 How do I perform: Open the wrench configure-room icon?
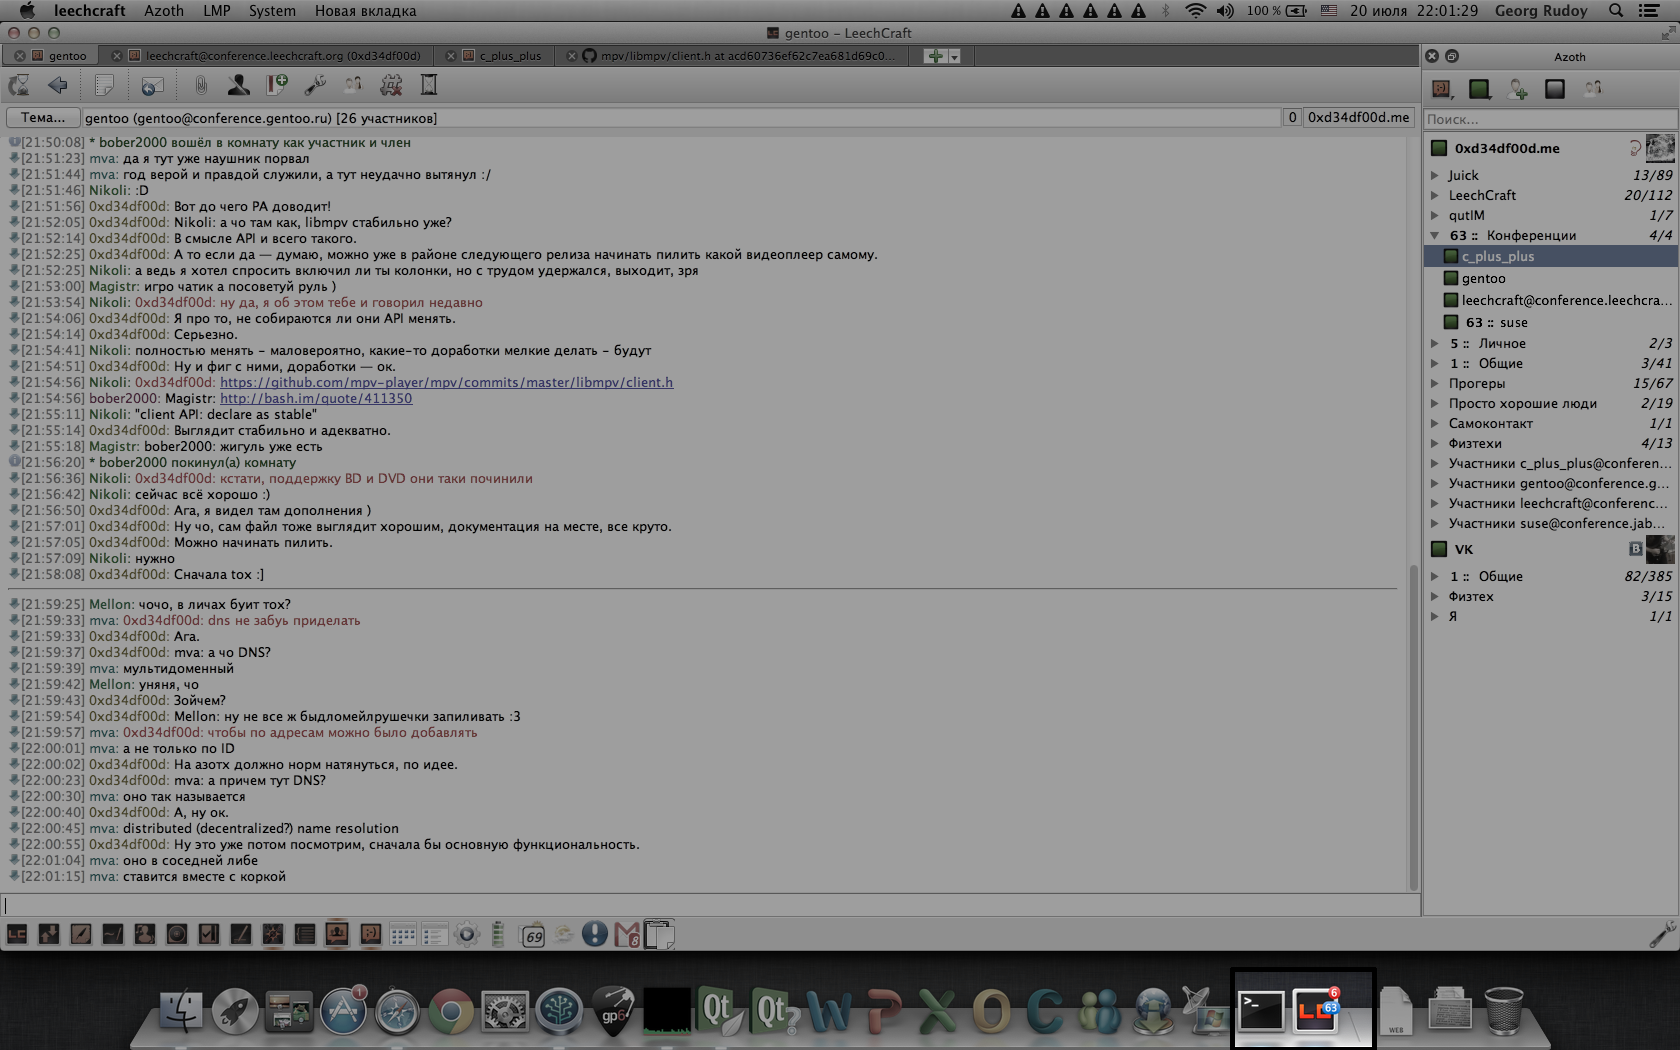click(x=315, y=86)
